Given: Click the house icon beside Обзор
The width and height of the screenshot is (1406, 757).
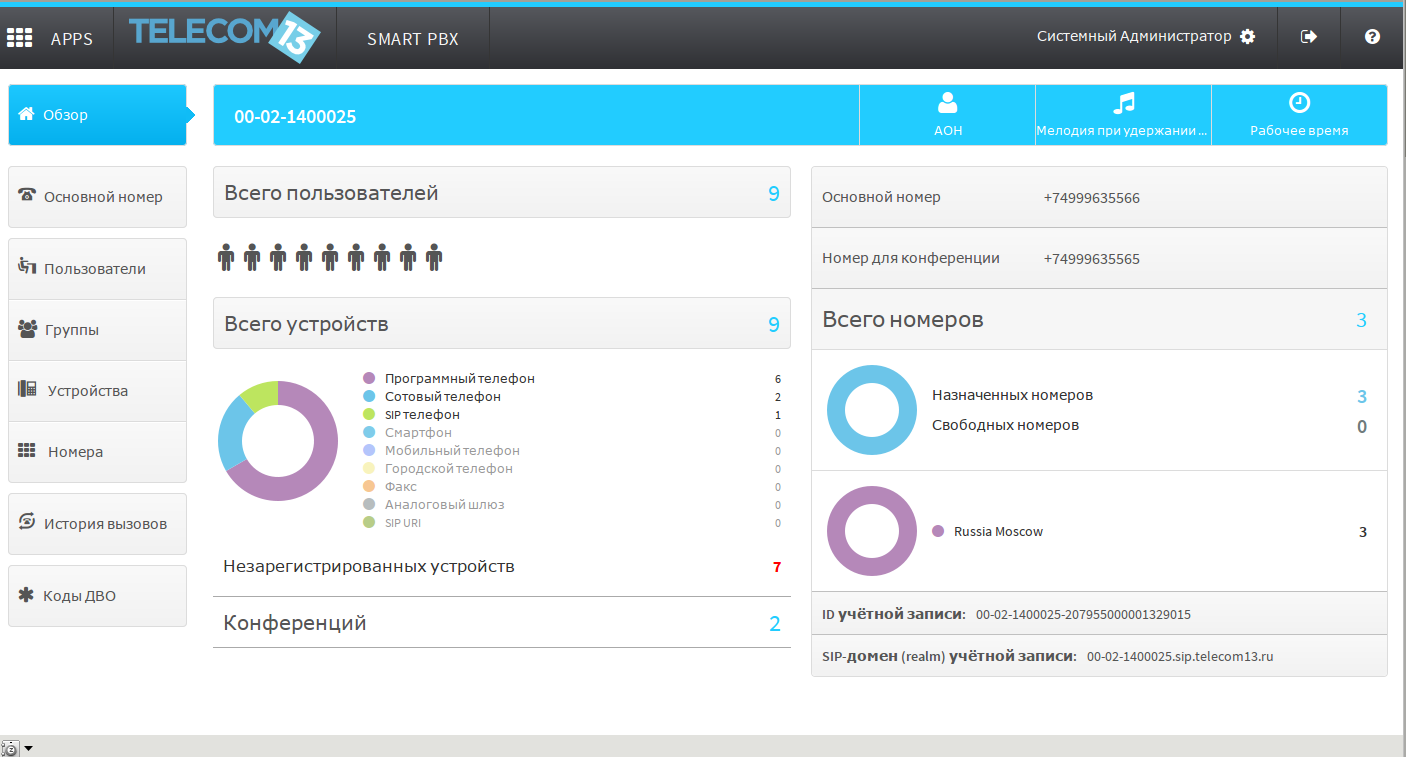Looking at the screenshot, I should 27,114.
